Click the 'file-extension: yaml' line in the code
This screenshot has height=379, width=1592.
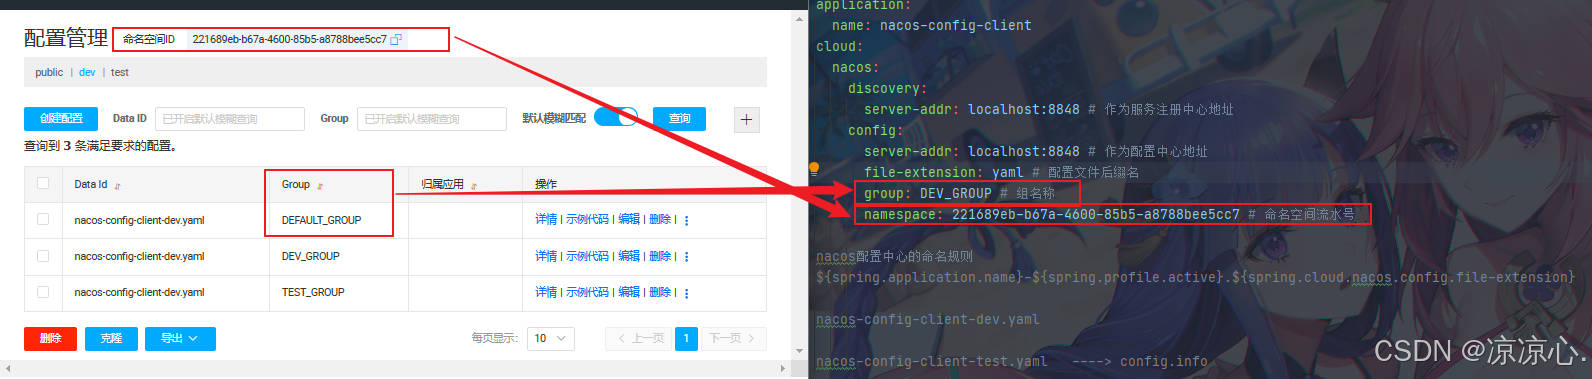[1001, 172]
